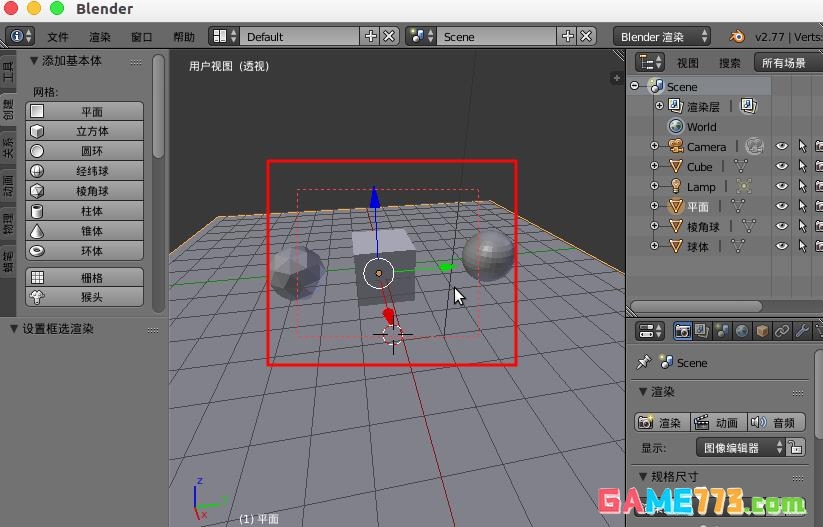
Task: Add a 圆环 (circle) mesh
Action: pos(85,151)
